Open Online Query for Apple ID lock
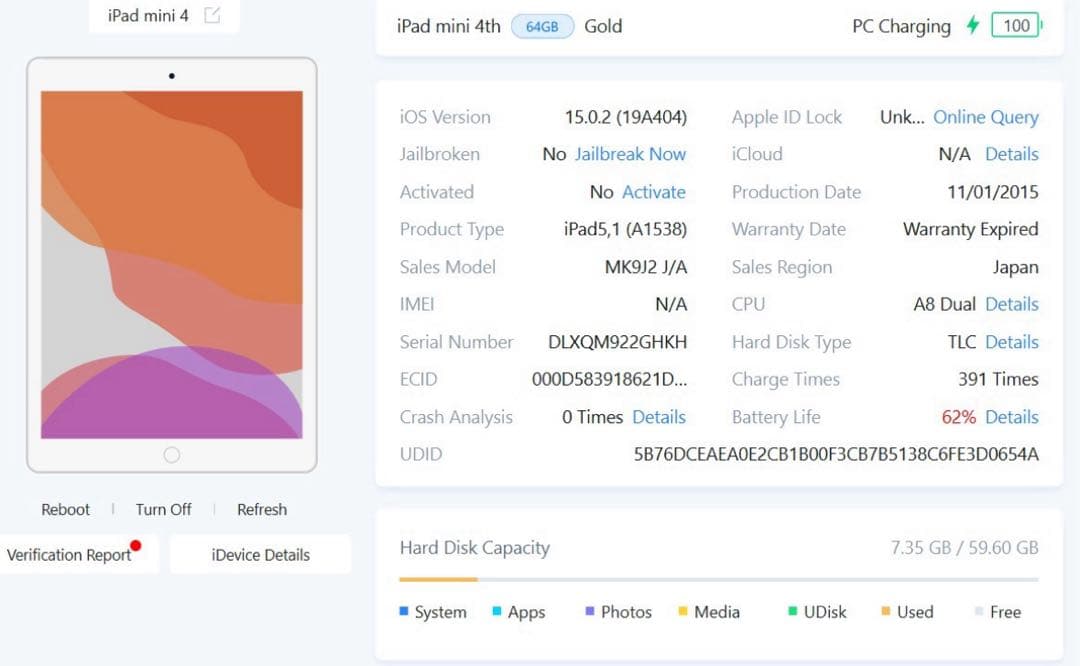 click(x=986, y=117)
